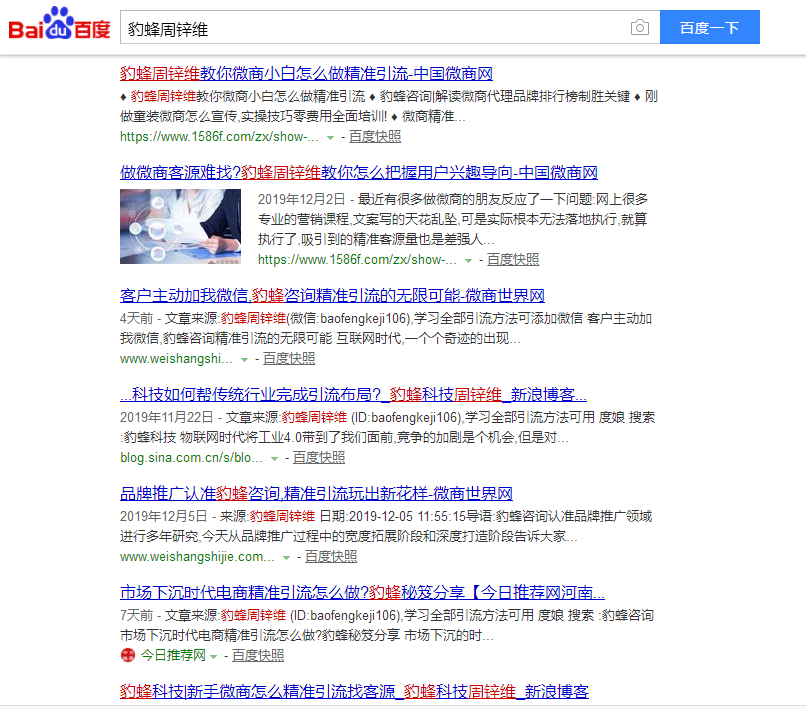Open result 客户主动加我微信,豹蜂咨询精准引流的无限可能
Image resolution: width=806 pixels, height=709 pixels.
[x=332, y=296]
